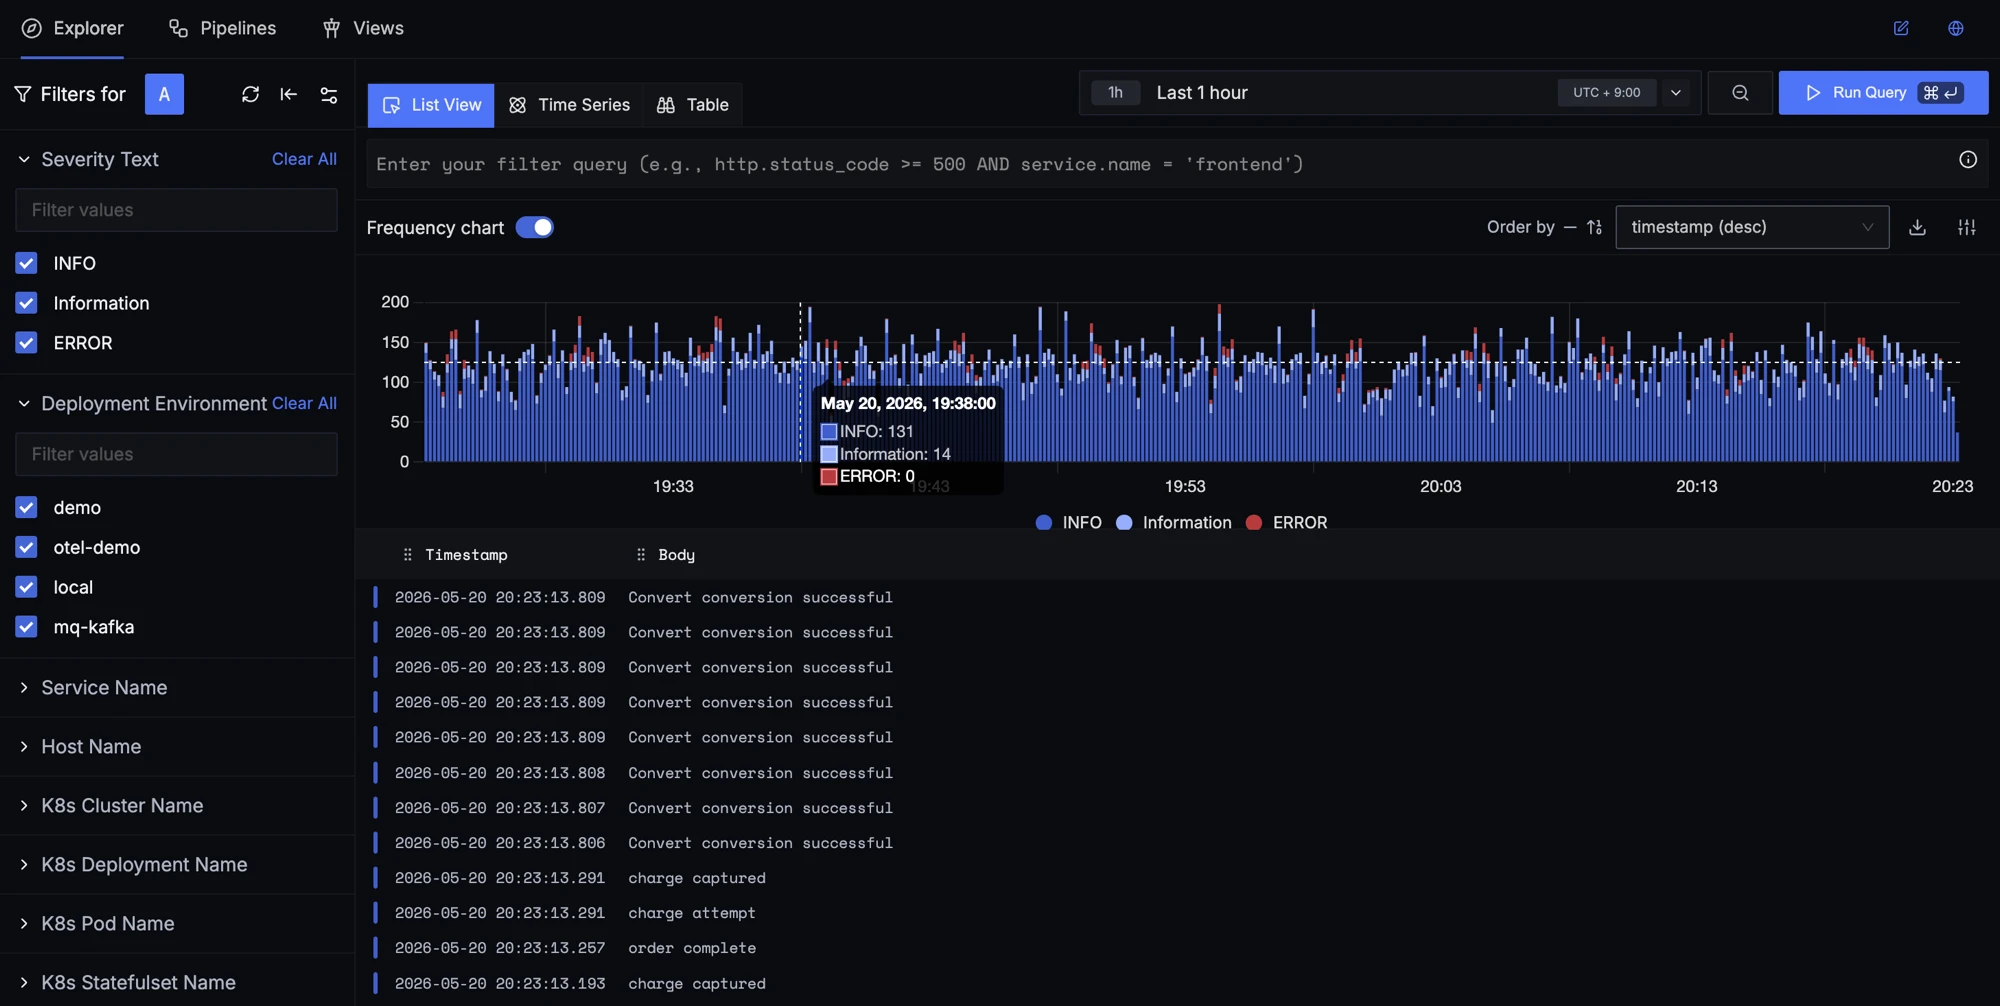
Task: Click the refresh filters icon
Action: 250,94
